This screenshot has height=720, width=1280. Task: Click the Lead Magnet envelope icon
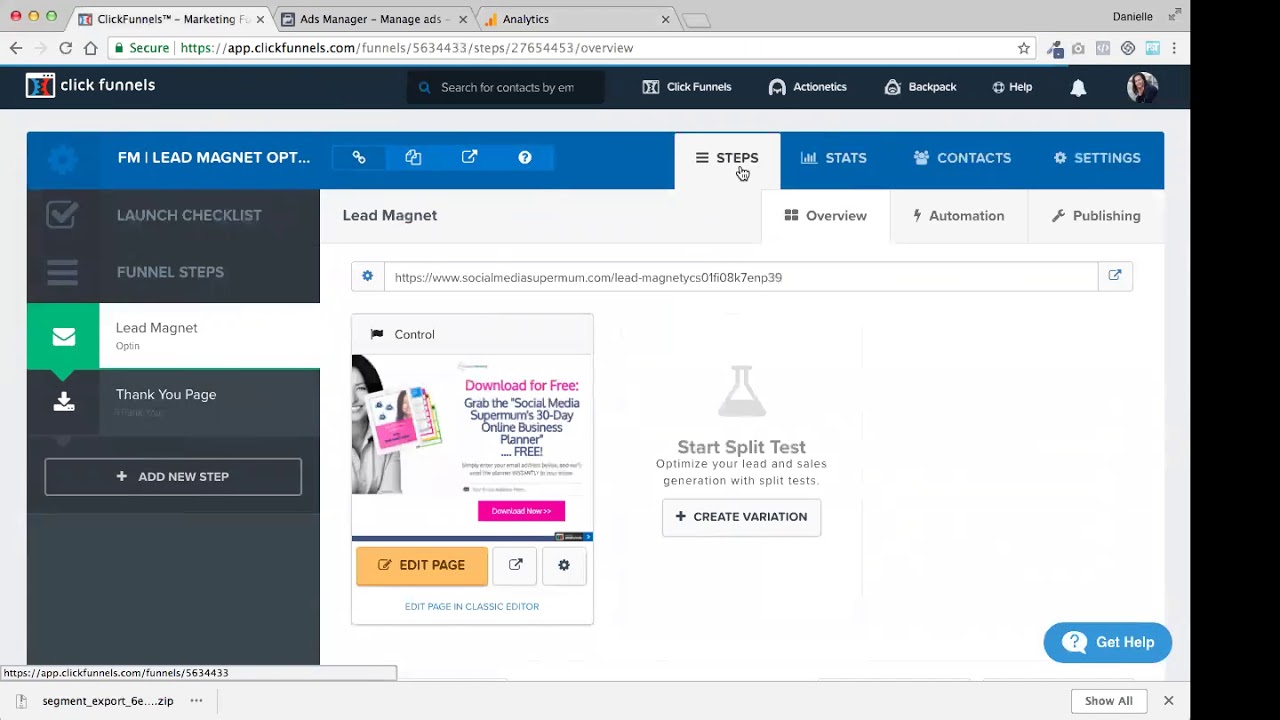coord(63,337)
